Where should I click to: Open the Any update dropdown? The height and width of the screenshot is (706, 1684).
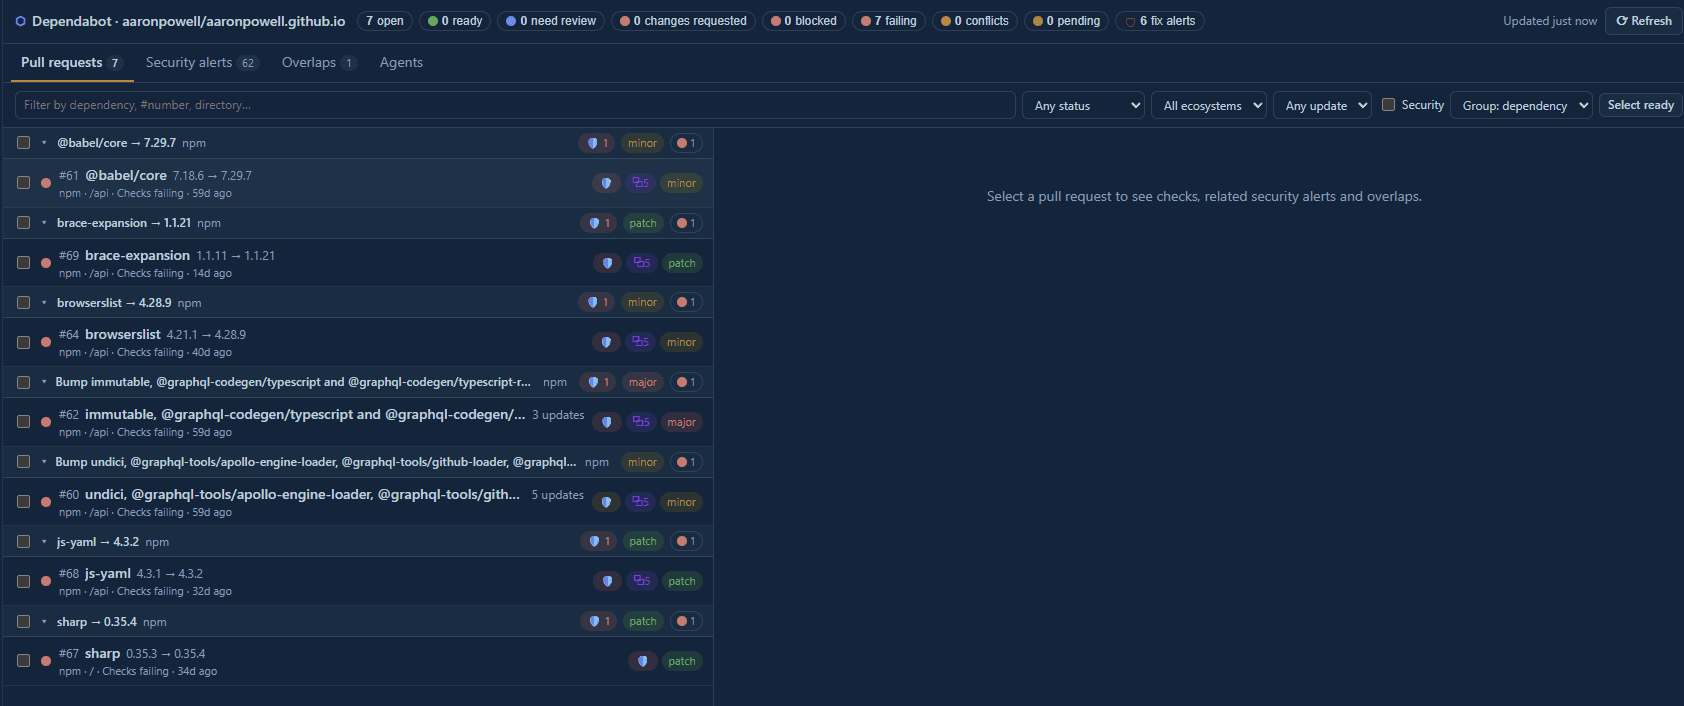(1322, 105)
